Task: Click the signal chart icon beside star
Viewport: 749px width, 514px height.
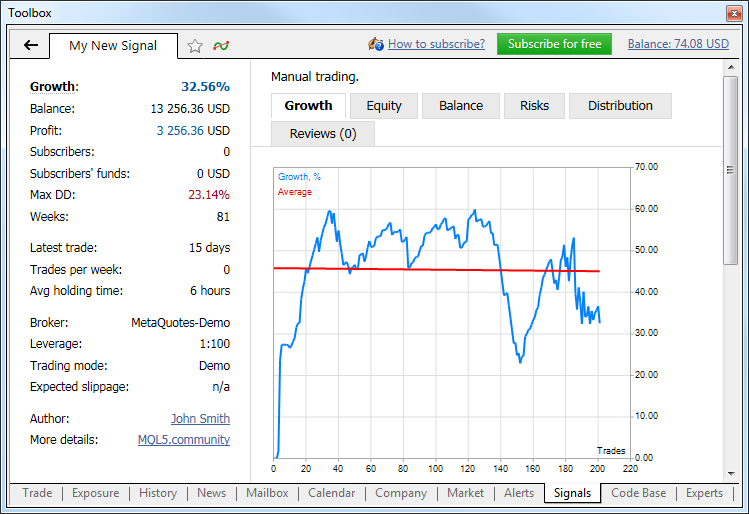Action: (x=220, y=45)
